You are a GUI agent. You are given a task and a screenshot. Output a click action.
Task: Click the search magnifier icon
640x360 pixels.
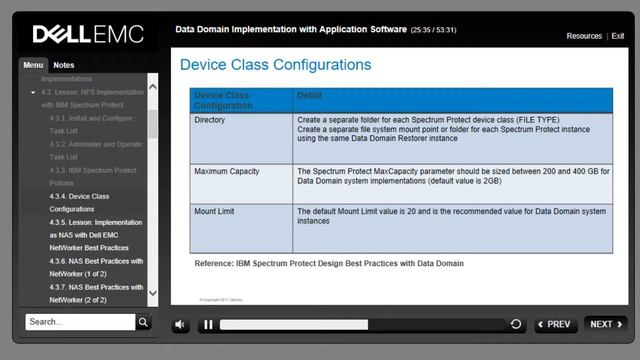143,322
